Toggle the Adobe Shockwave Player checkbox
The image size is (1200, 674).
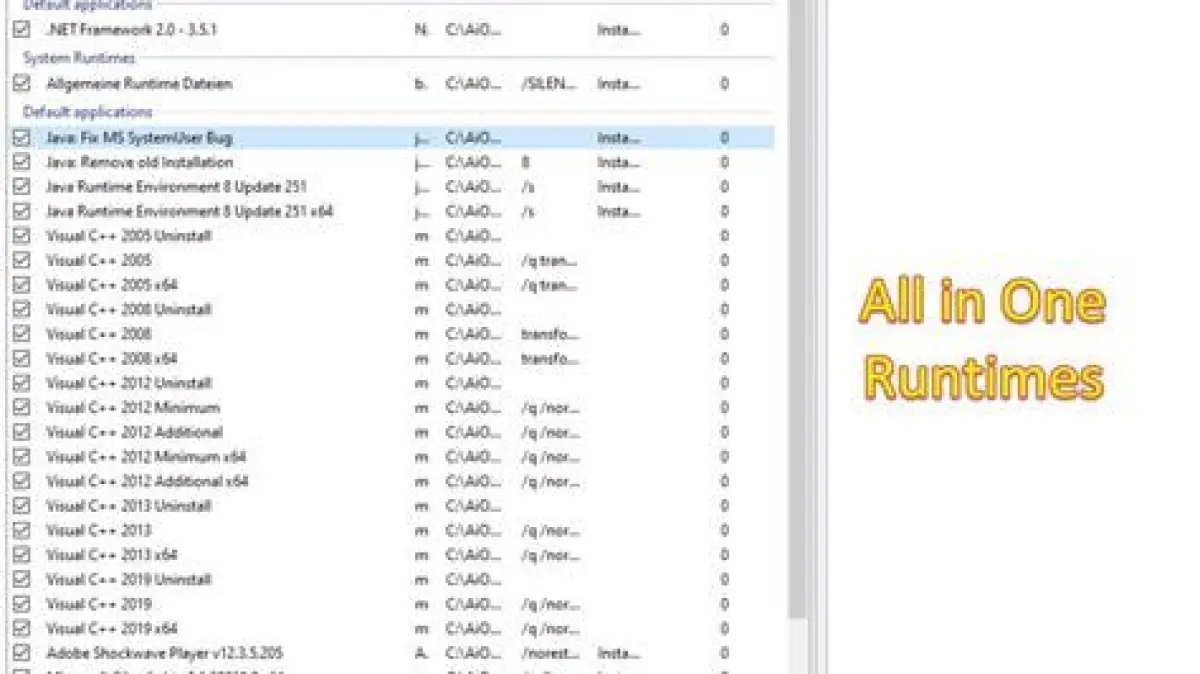pyautogui.click(x=22, y=653)
